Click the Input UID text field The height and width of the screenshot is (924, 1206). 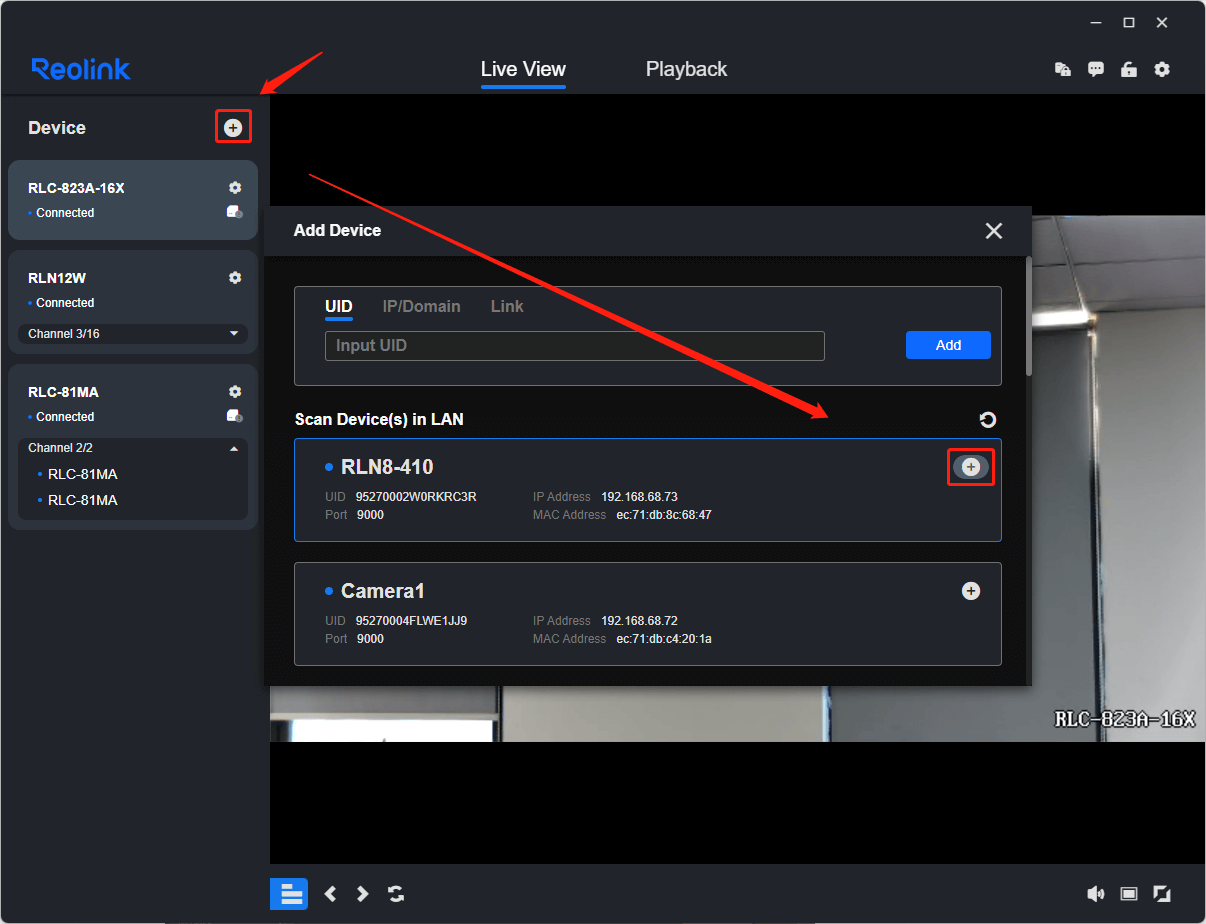pyautogui.click(x=574, y=346)
